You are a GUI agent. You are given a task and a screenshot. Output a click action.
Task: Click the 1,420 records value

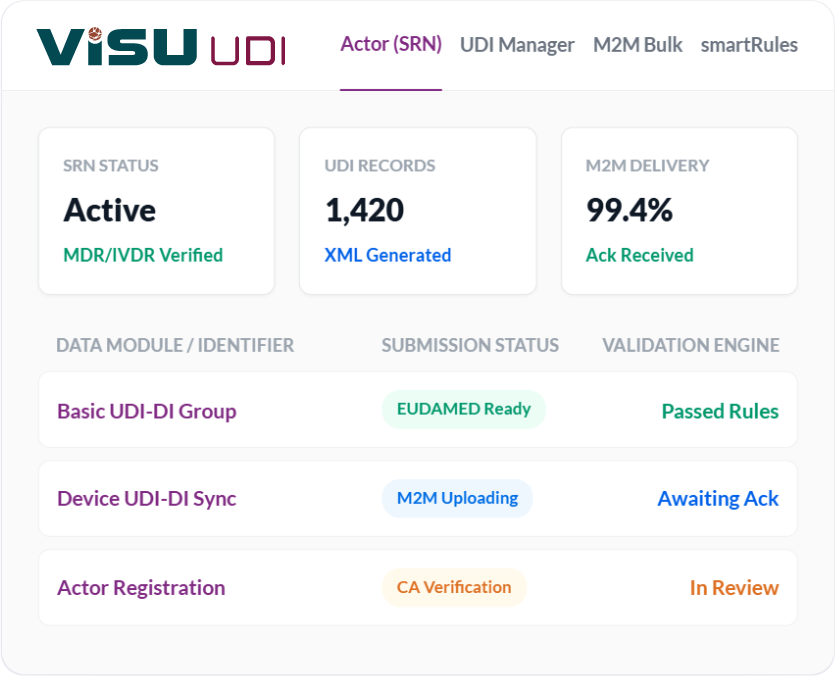click(365, 210)
